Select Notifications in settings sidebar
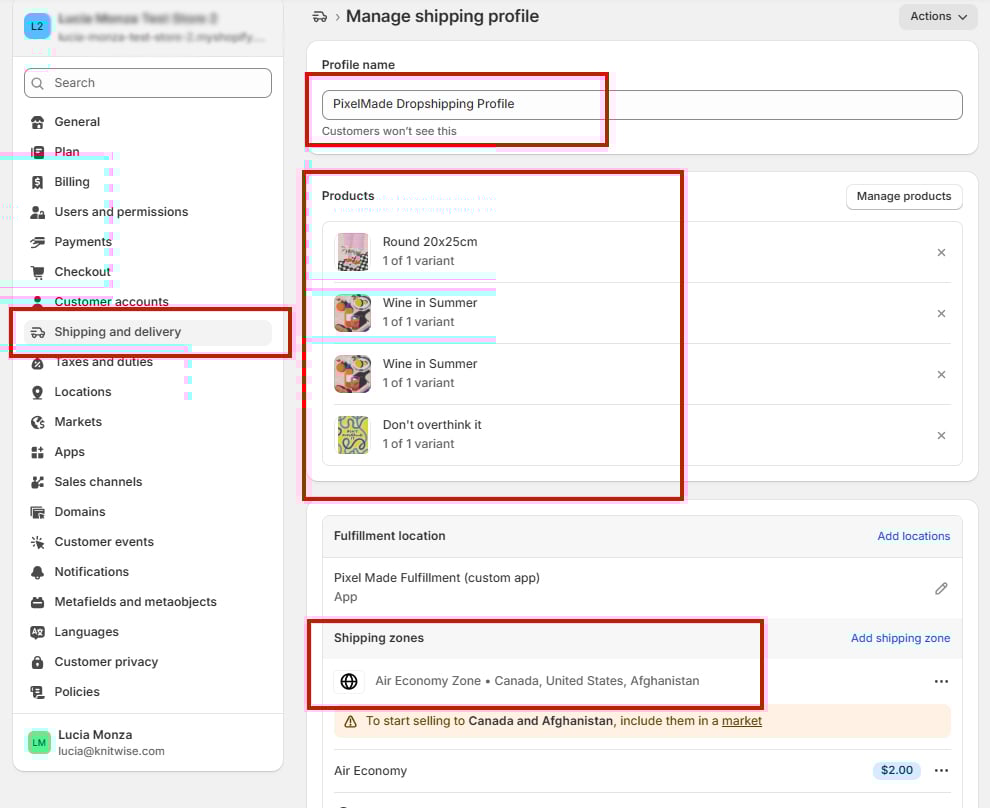The width and height of the screenshot is (990, 808). pos(91,572)
